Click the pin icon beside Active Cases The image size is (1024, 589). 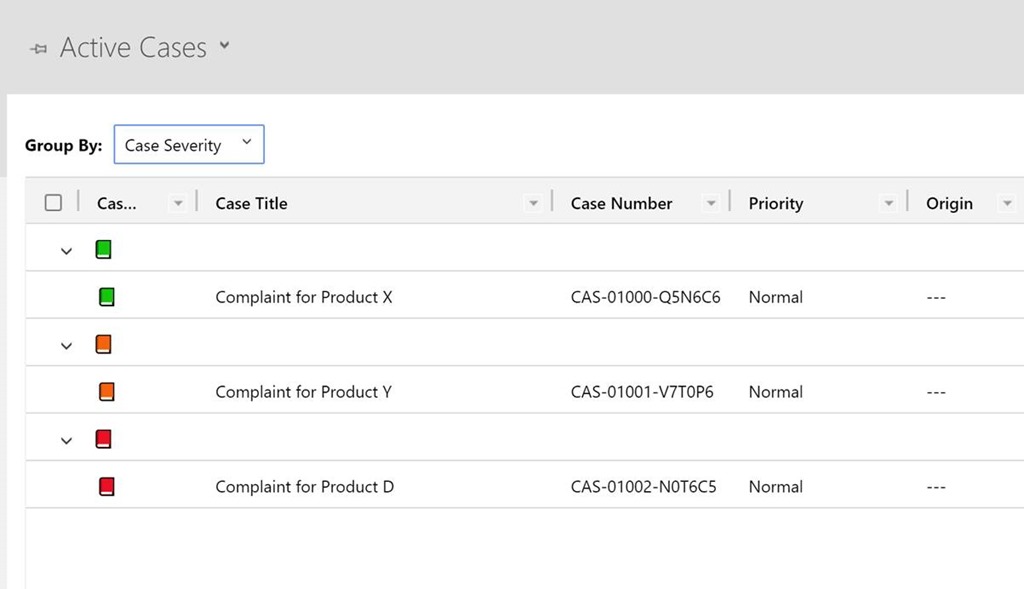(x=39, y=49)
